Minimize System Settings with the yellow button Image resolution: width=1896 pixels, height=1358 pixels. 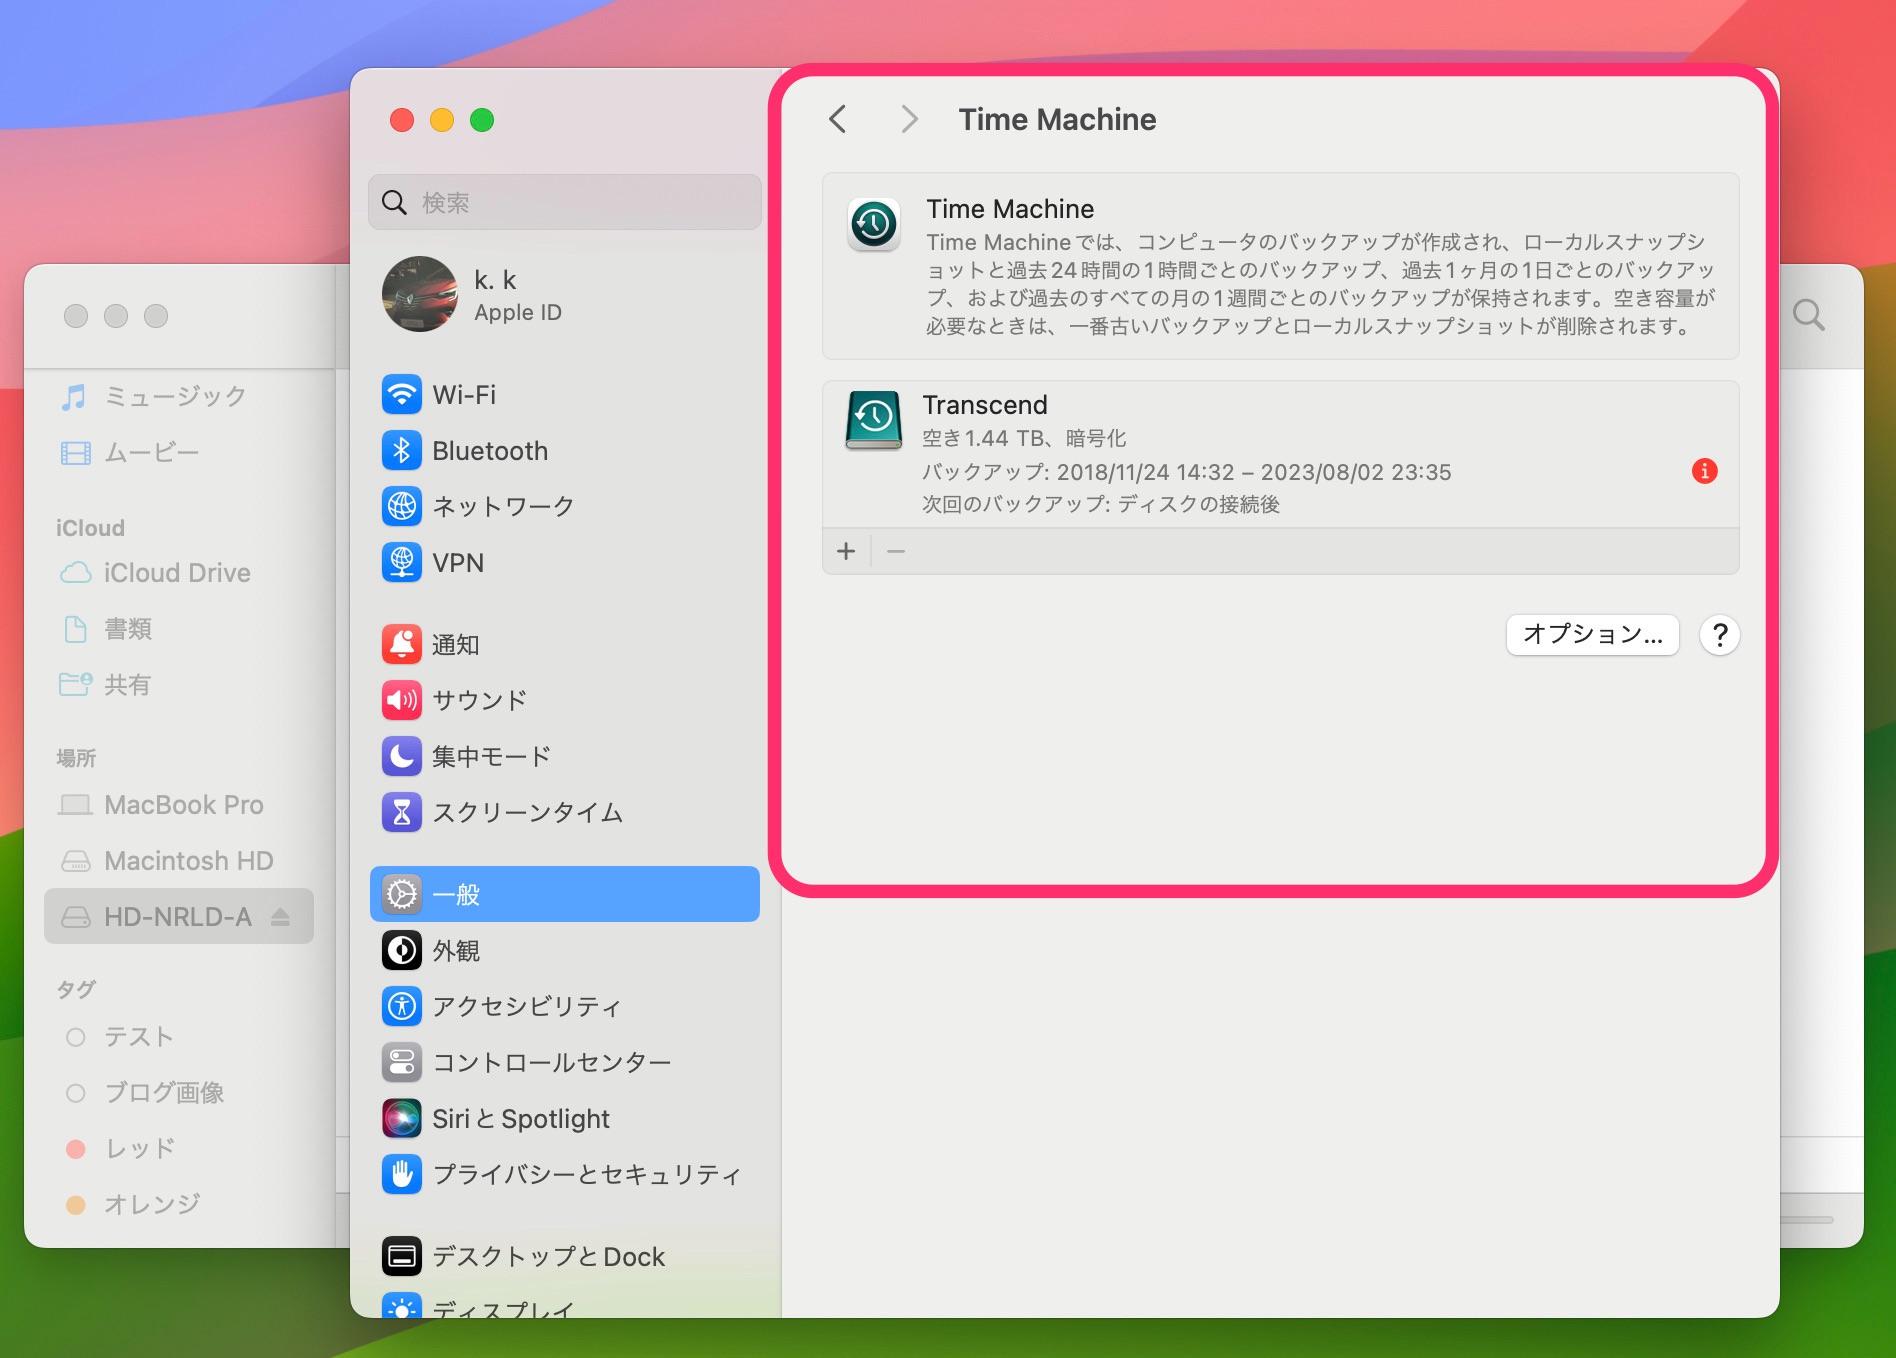point(442,120)
